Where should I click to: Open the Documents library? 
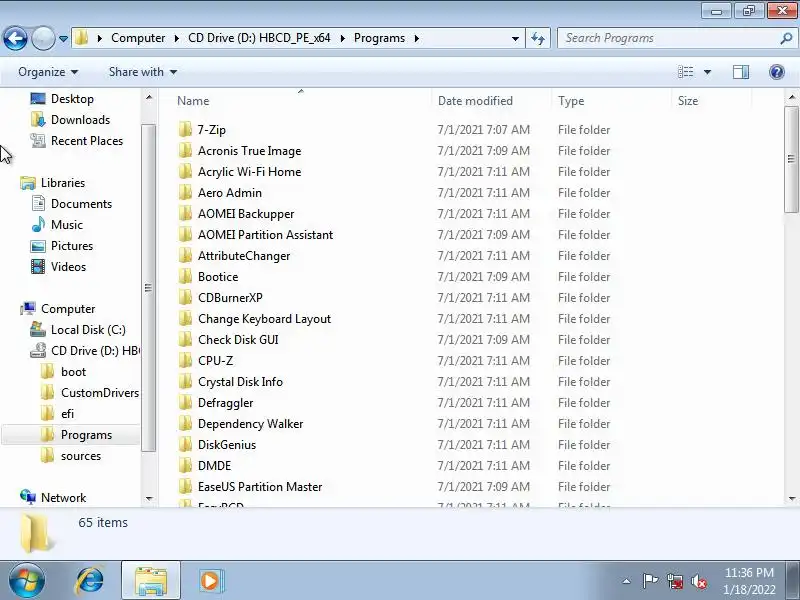pos(71,204)
